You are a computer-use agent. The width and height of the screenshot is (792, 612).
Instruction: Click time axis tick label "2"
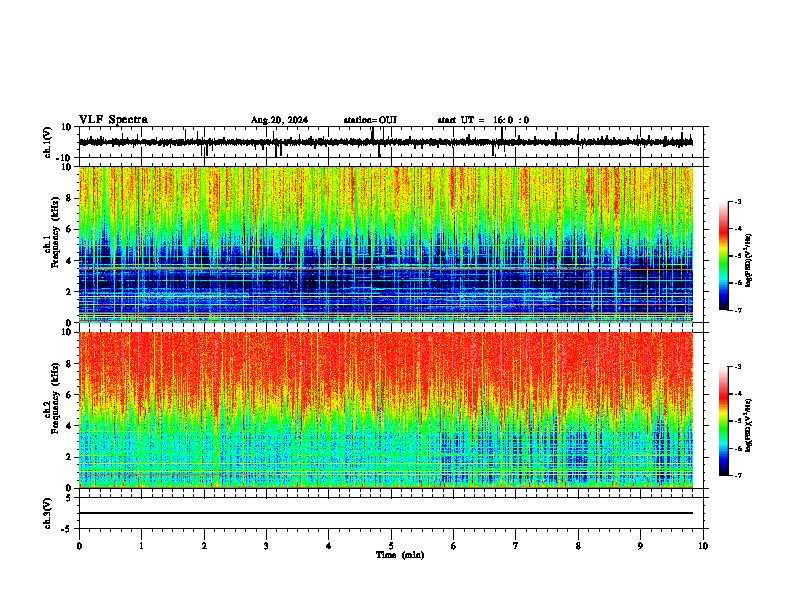(204, 546)
